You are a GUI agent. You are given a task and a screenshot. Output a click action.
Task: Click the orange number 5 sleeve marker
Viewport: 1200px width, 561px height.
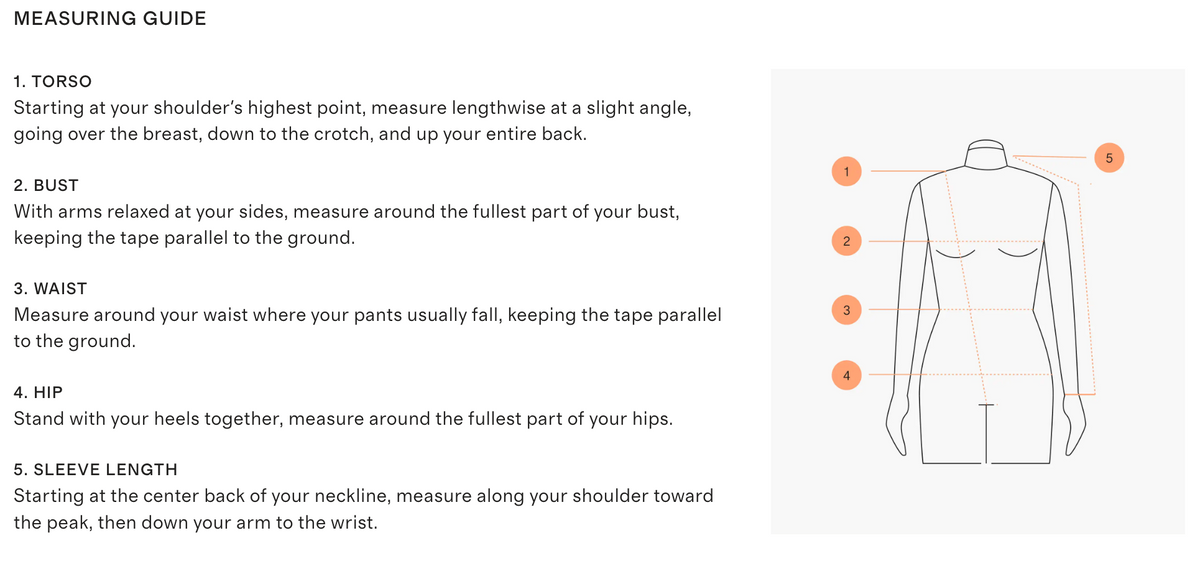coord(1109,156)
